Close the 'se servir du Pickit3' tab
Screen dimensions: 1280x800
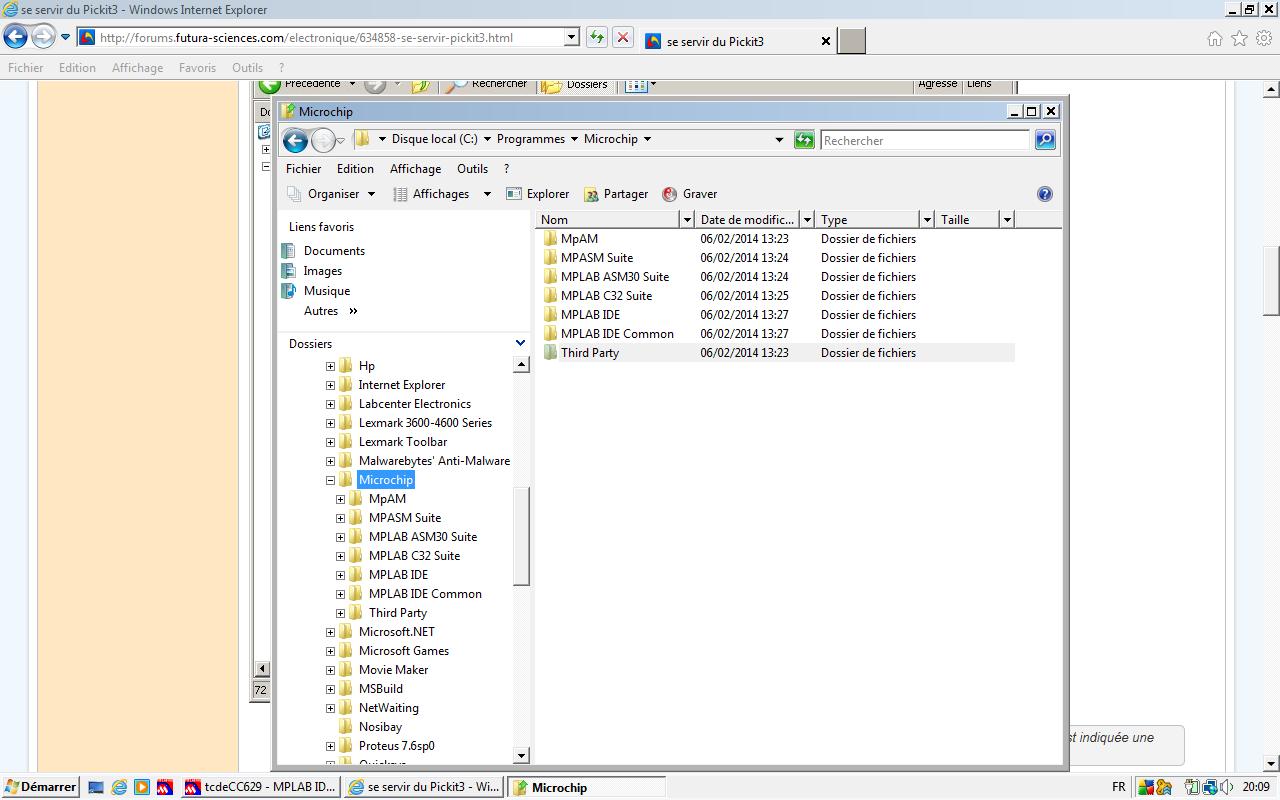pos(826,41)
